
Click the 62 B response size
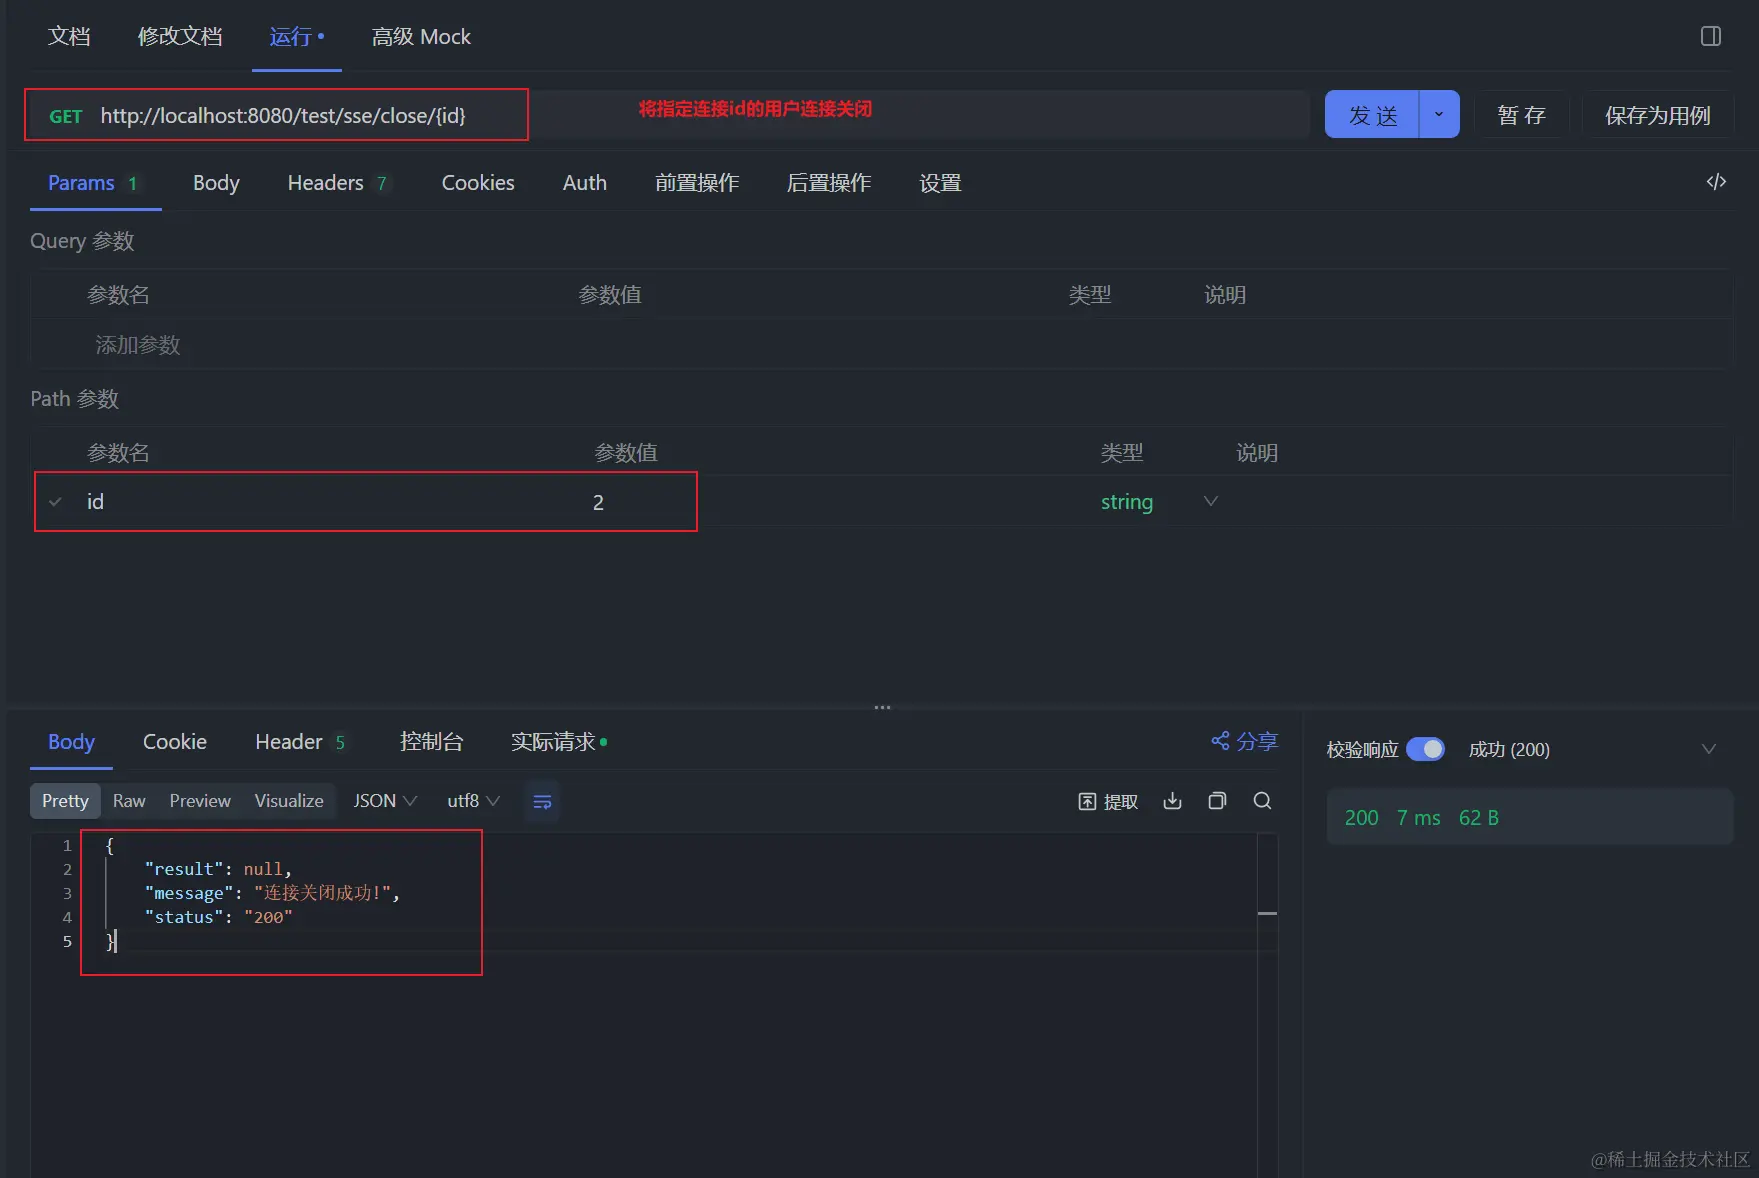tap(1478, 818)
